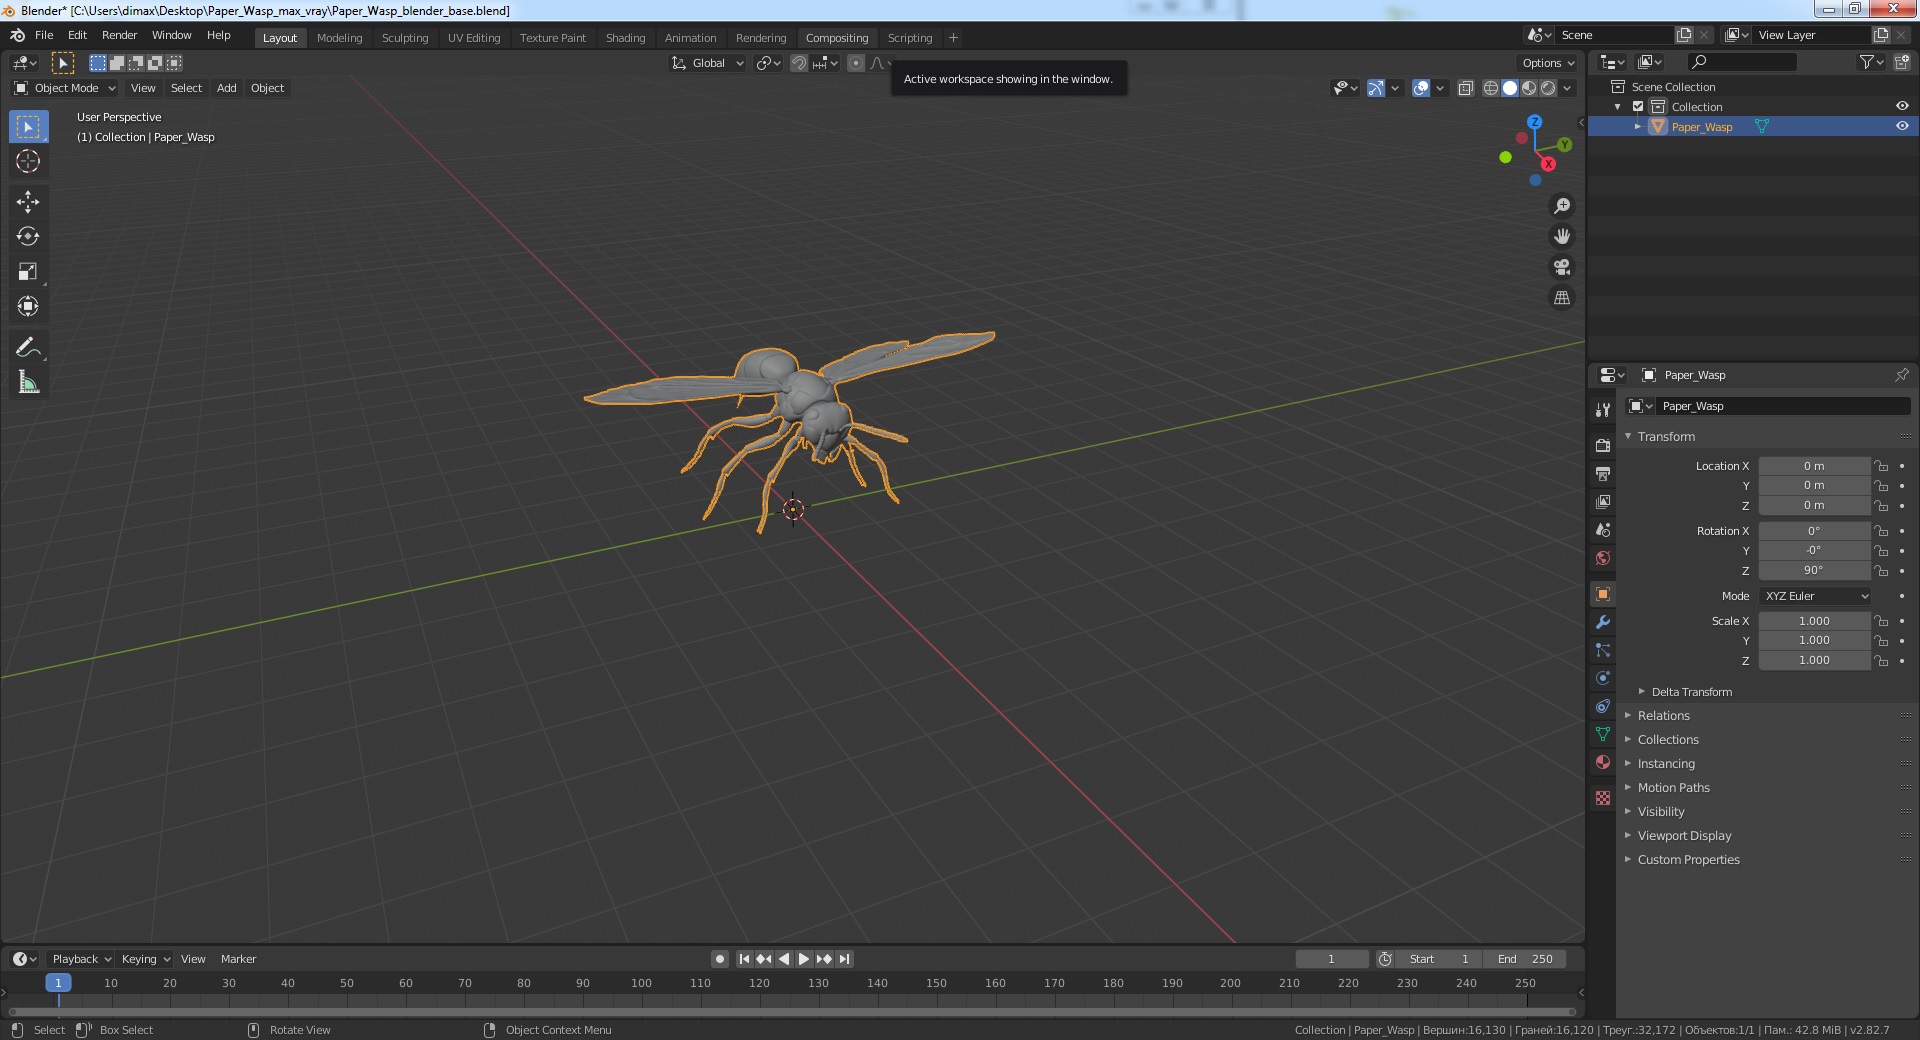1920x1040 pixels.
Task: Open the Physics properties tab
Action: (x=1603, y=678)
